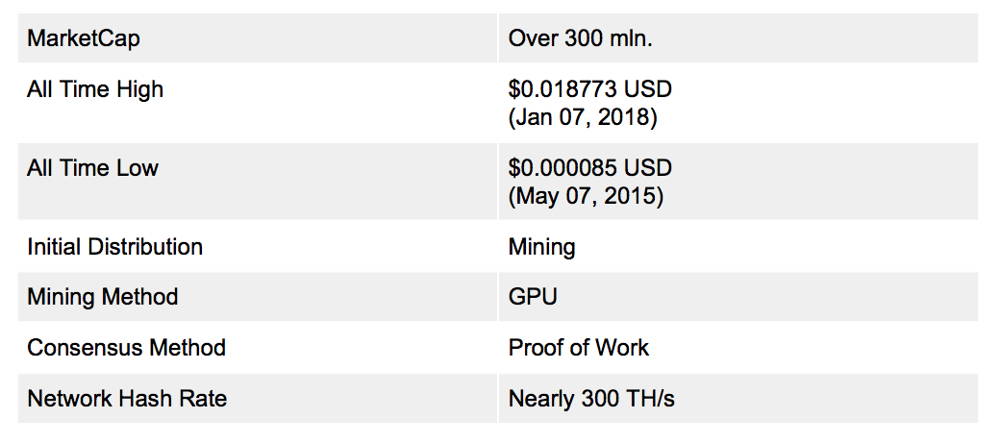
Task: Click the (May 07, 2015) date
Action: click(x=585, y=196)
